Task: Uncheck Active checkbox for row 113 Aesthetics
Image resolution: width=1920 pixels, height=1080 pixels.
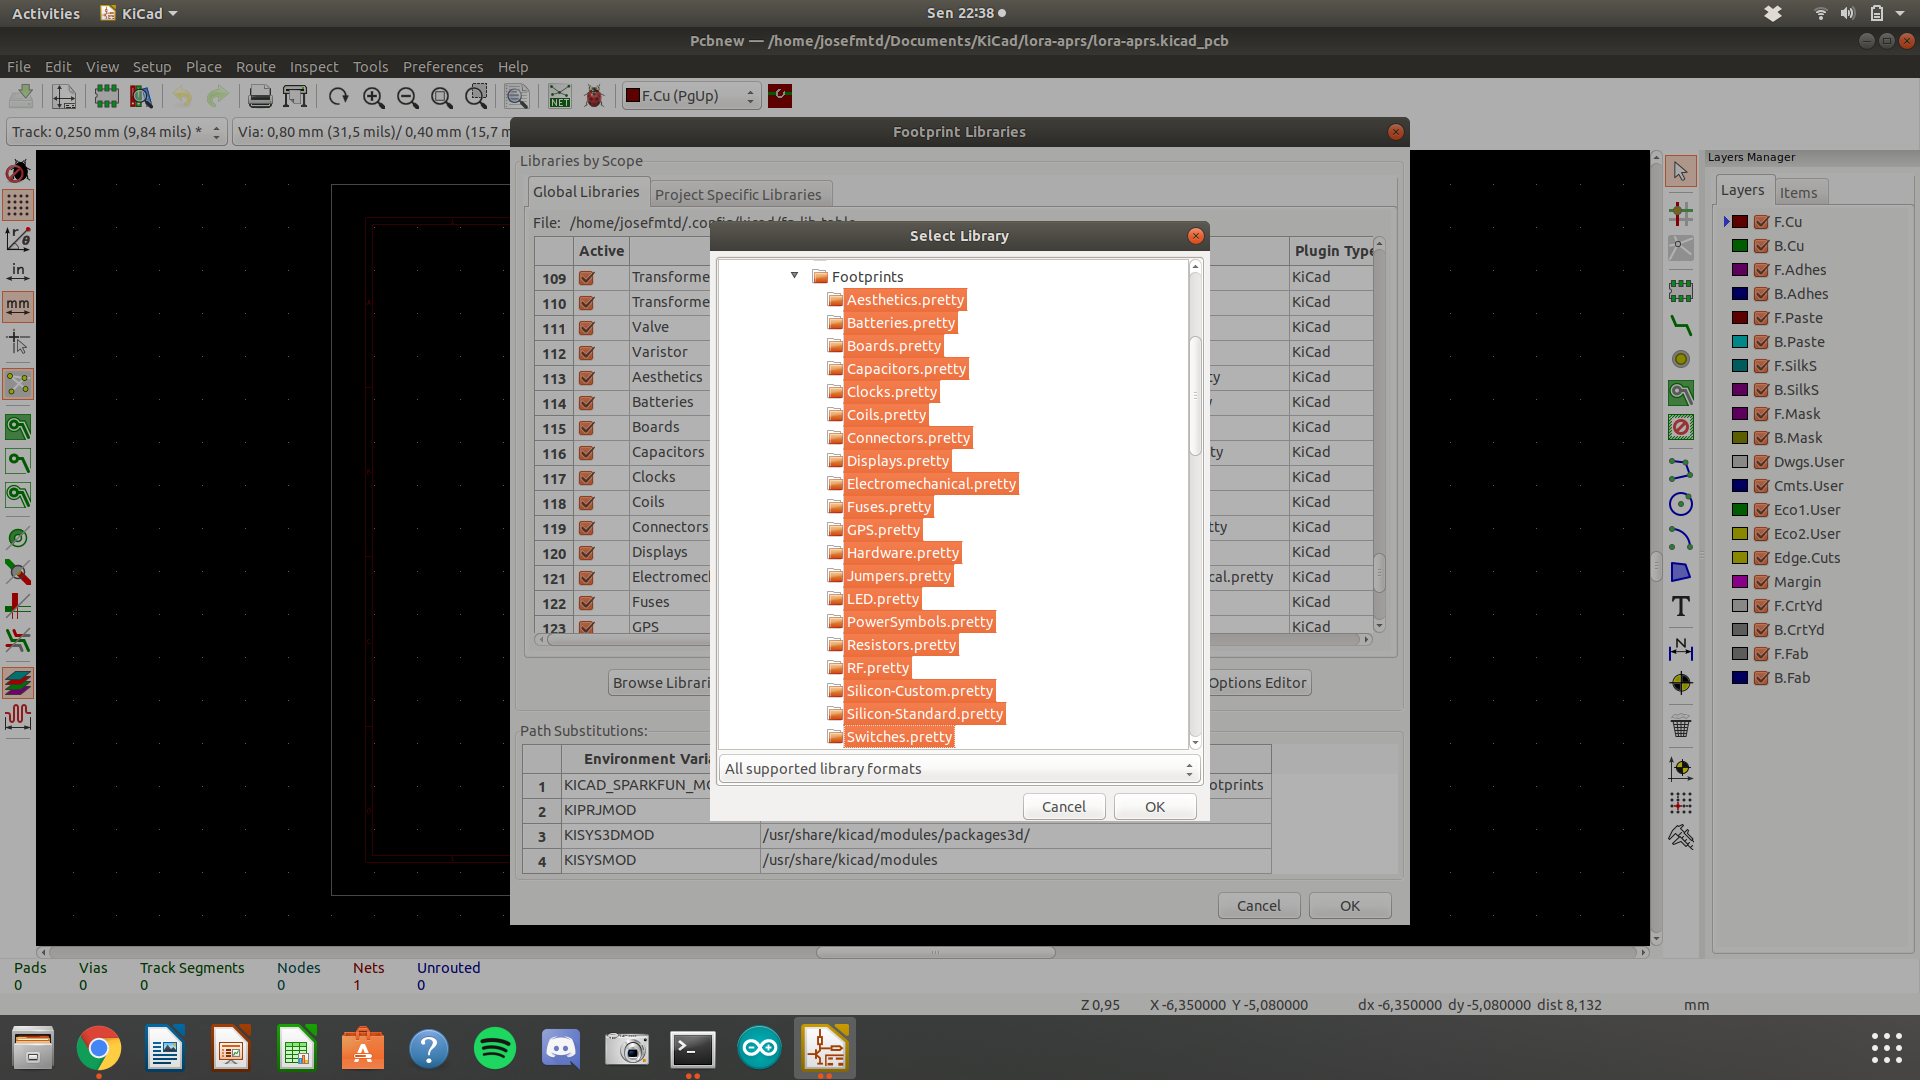Action: pyautogui.click(x=587, y=378)
